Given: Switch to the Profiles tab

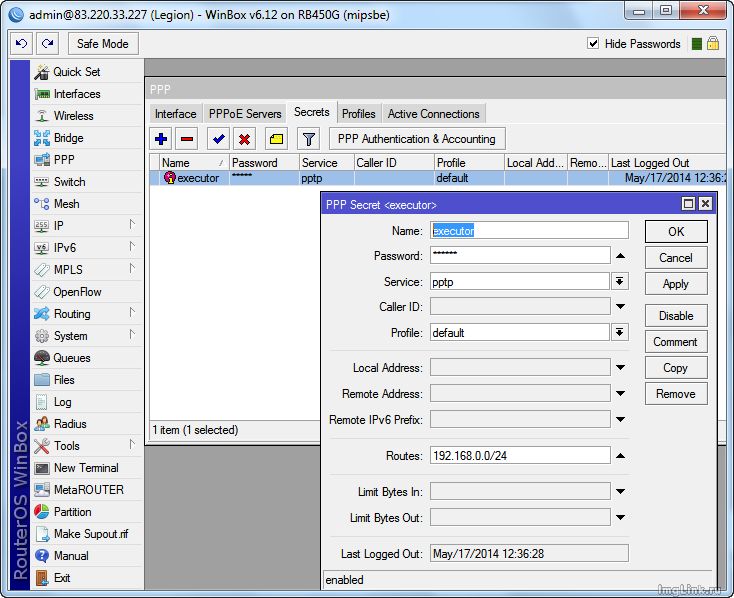Looking at the screenshot, I should [x=359, y=114].
